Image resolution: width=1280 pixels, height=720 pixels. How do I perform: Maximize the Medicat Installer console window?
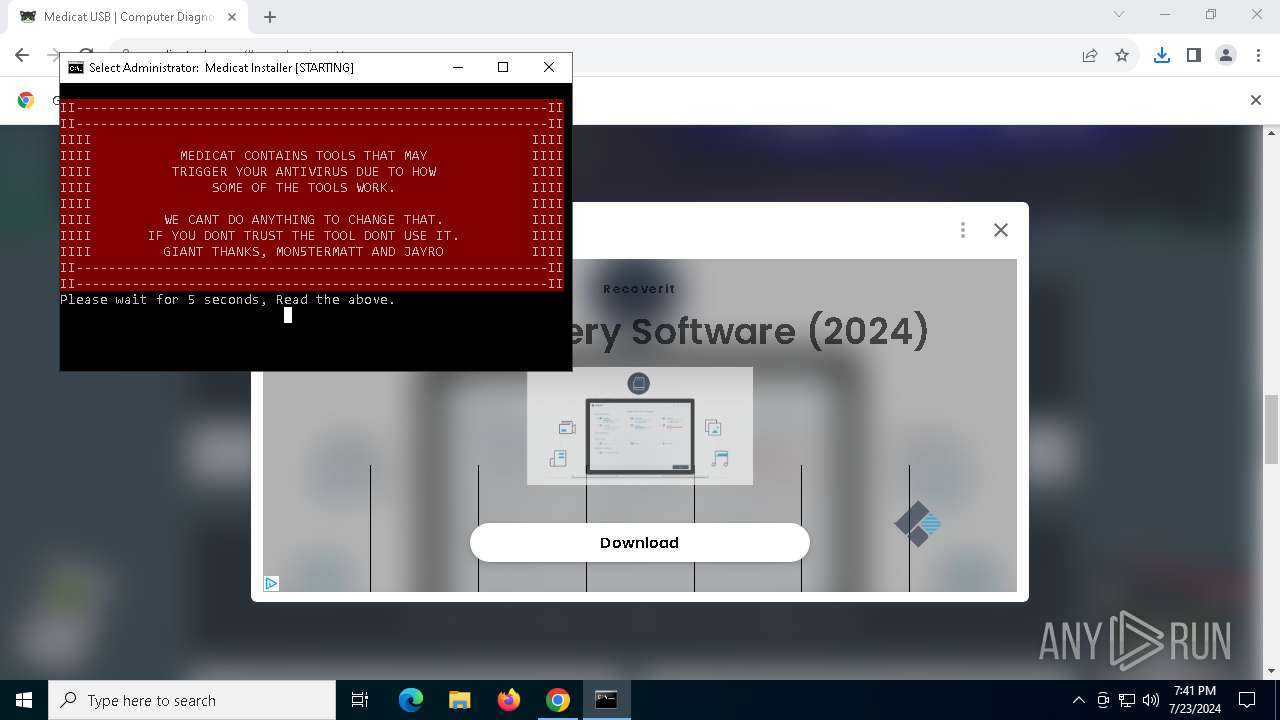[503, 67]
